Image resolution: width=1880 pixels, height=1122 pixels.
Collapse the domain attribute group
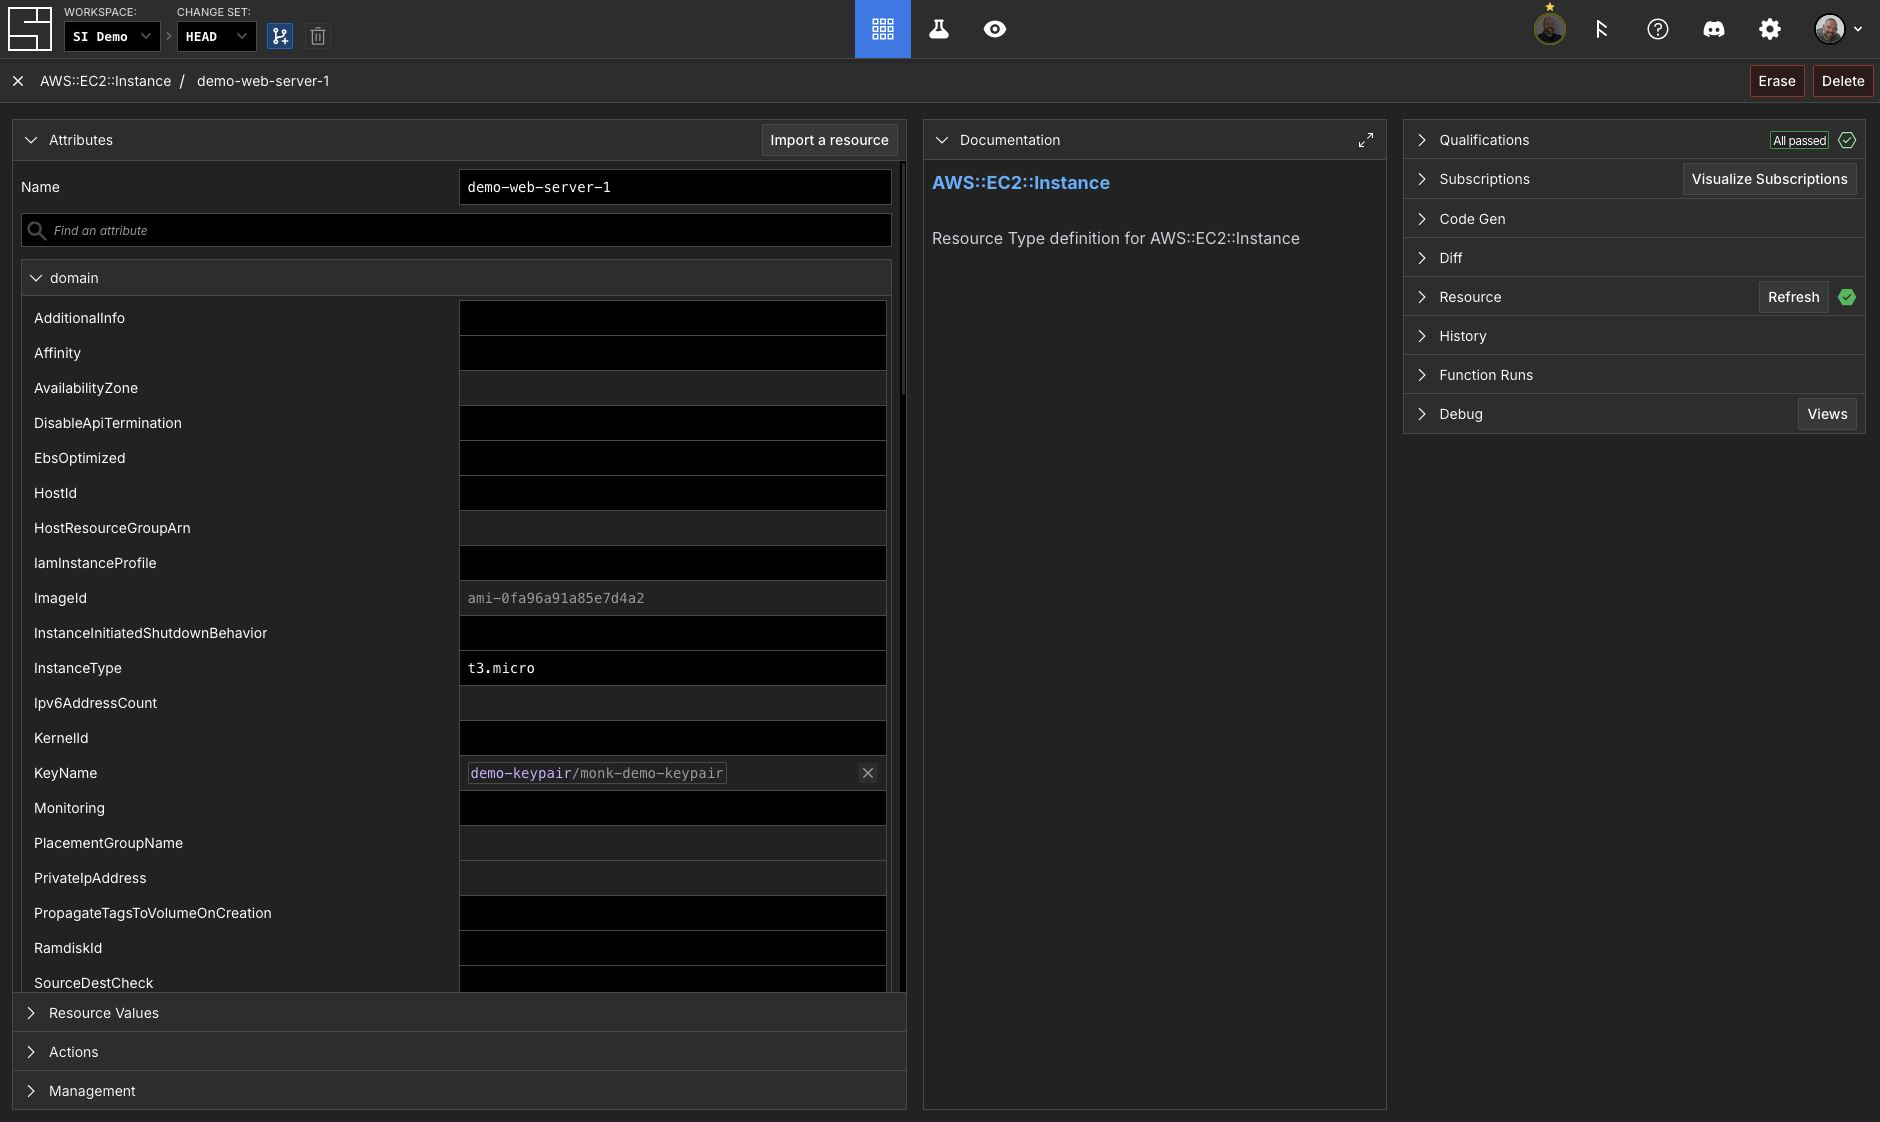[x=36, y=278]
